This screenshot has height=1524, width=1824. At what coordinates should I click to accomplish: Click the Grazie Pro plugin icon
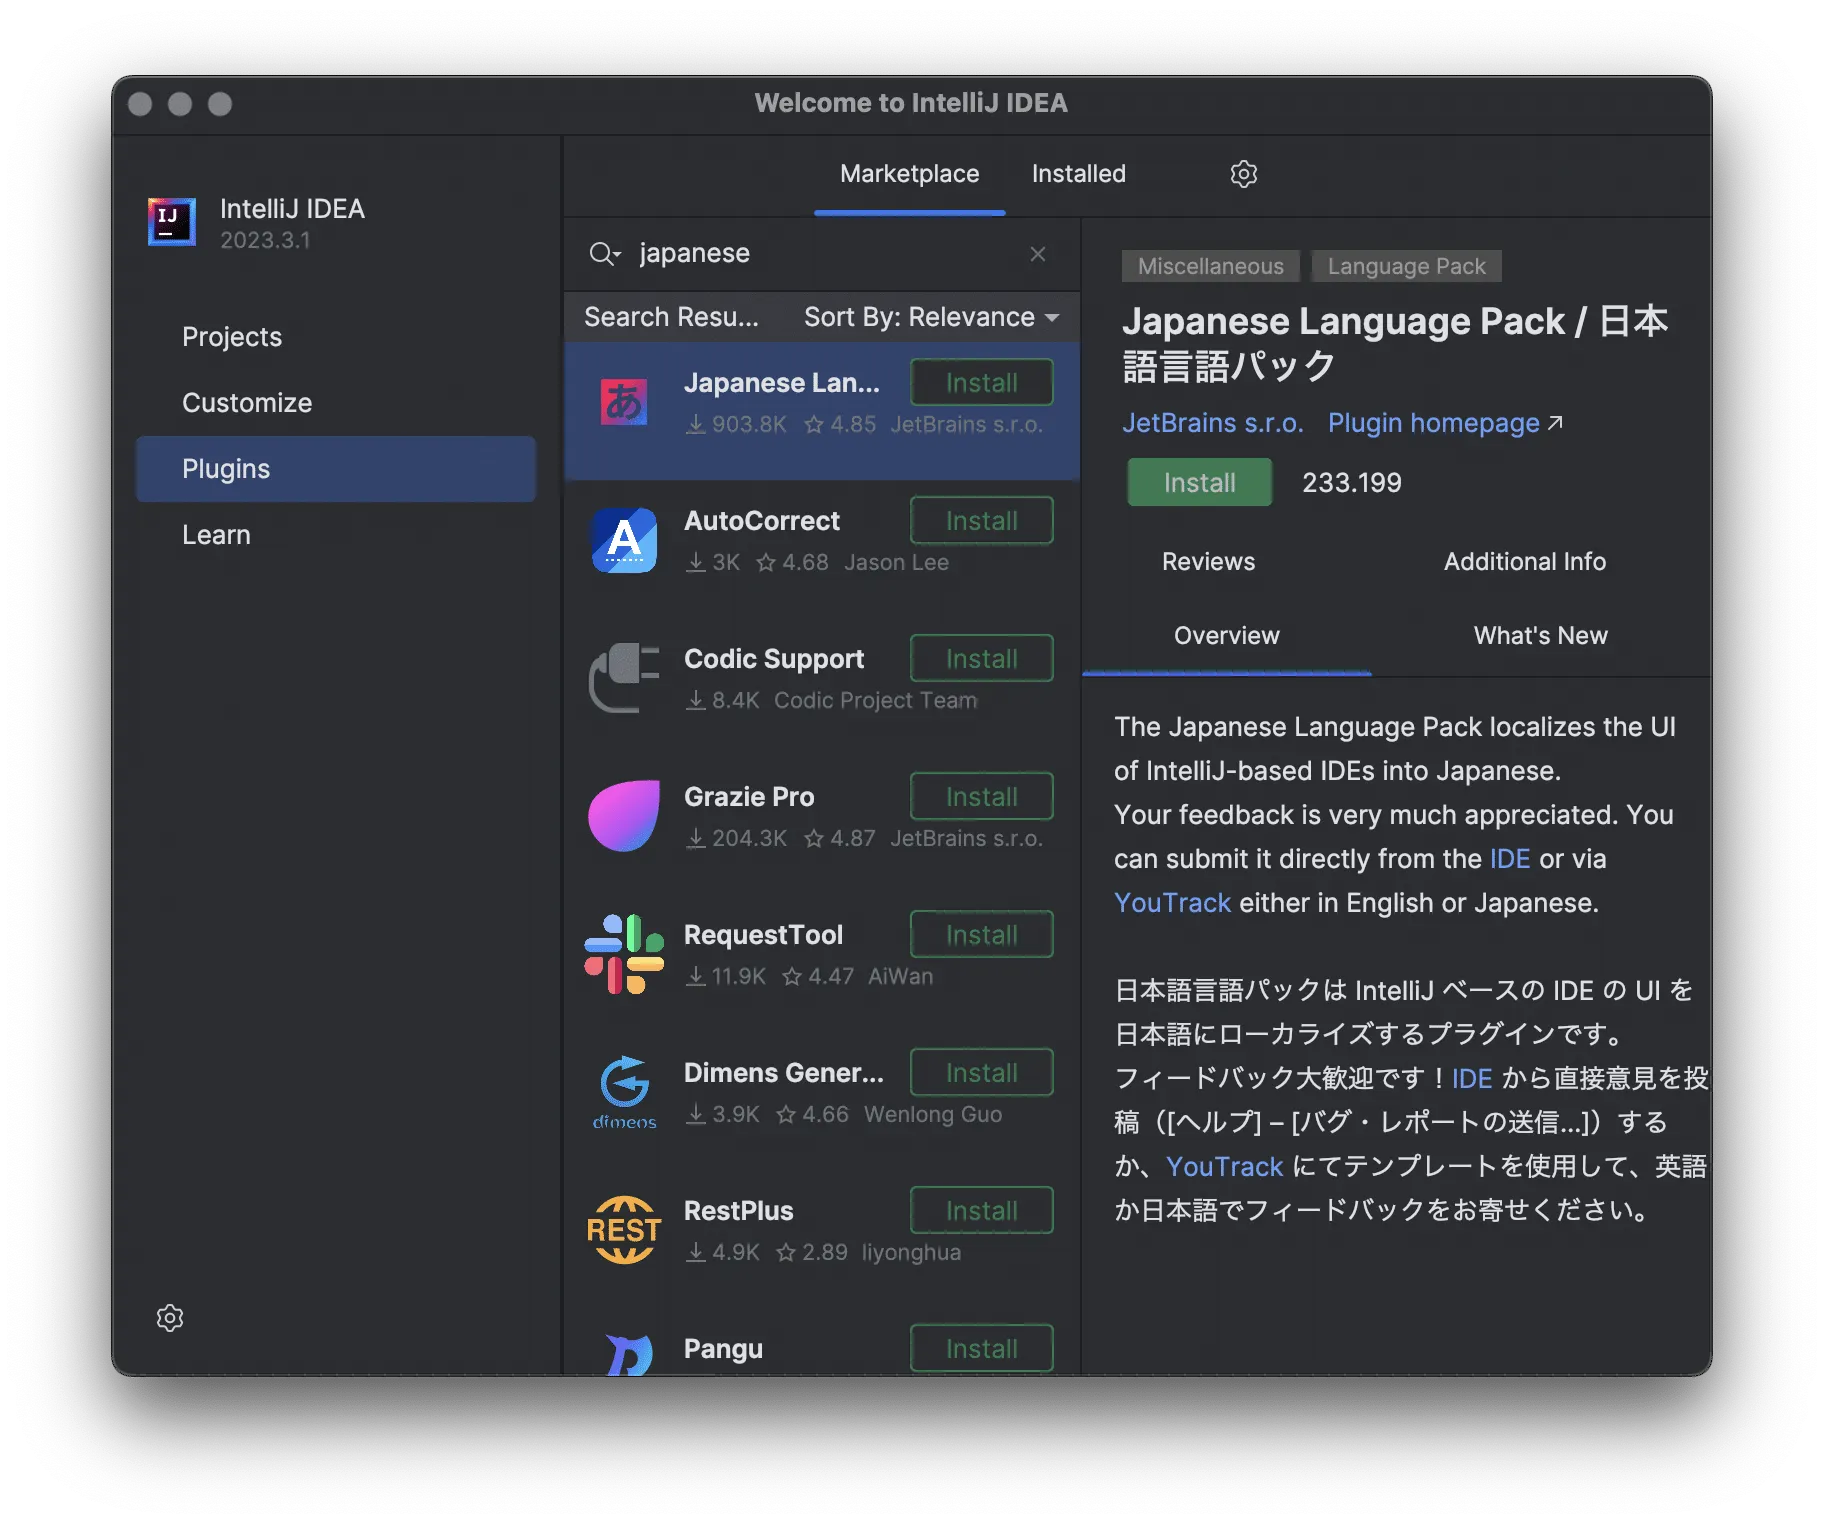[x=624, y=816]
